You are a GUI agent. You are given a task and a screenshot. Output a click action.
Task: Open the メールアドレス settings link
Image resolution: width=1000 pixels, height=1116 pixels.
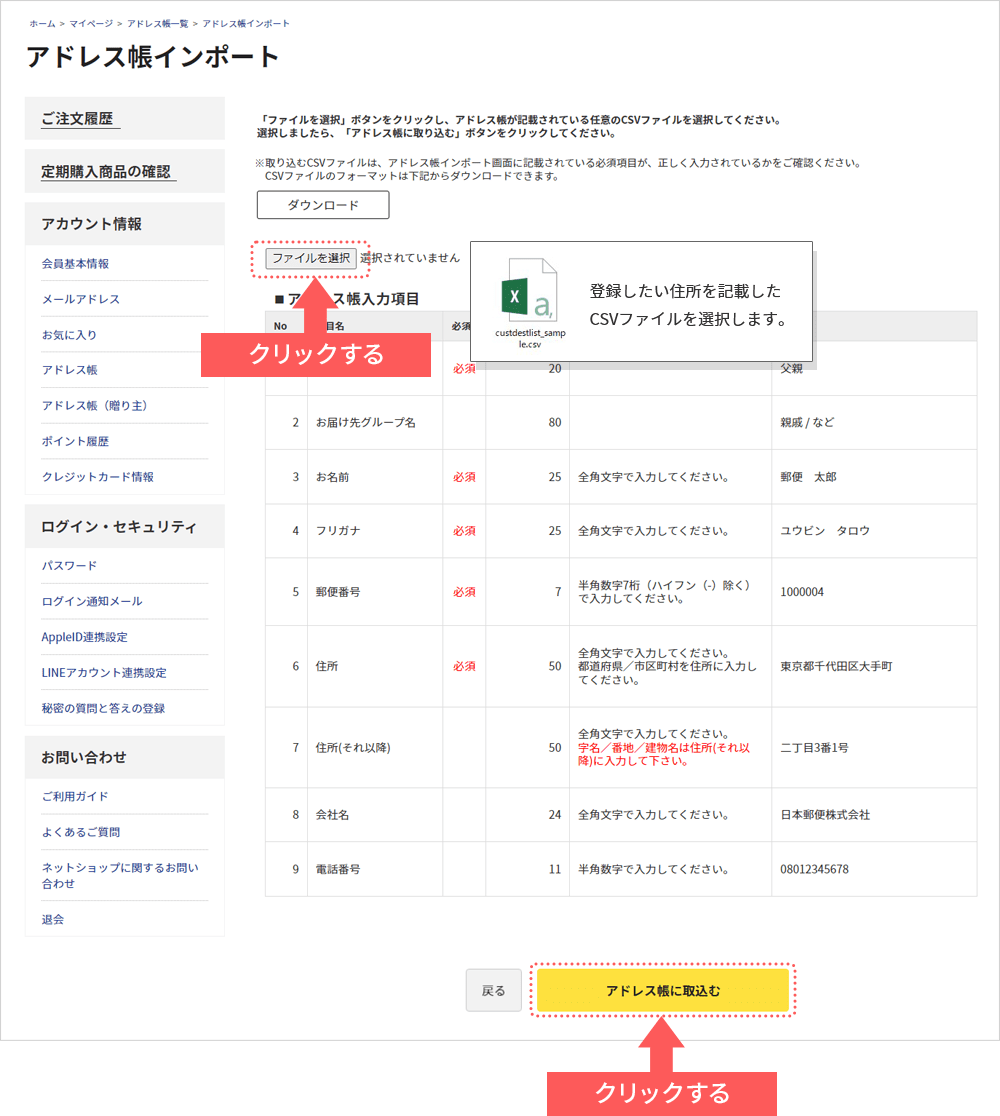point(80,299)
